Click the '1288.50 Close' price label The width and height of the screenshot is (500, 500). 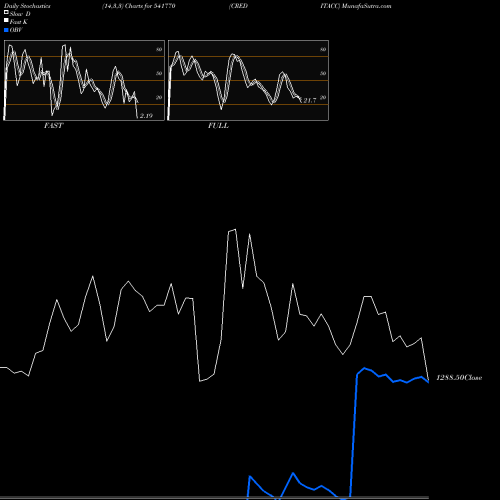(459, 378)
